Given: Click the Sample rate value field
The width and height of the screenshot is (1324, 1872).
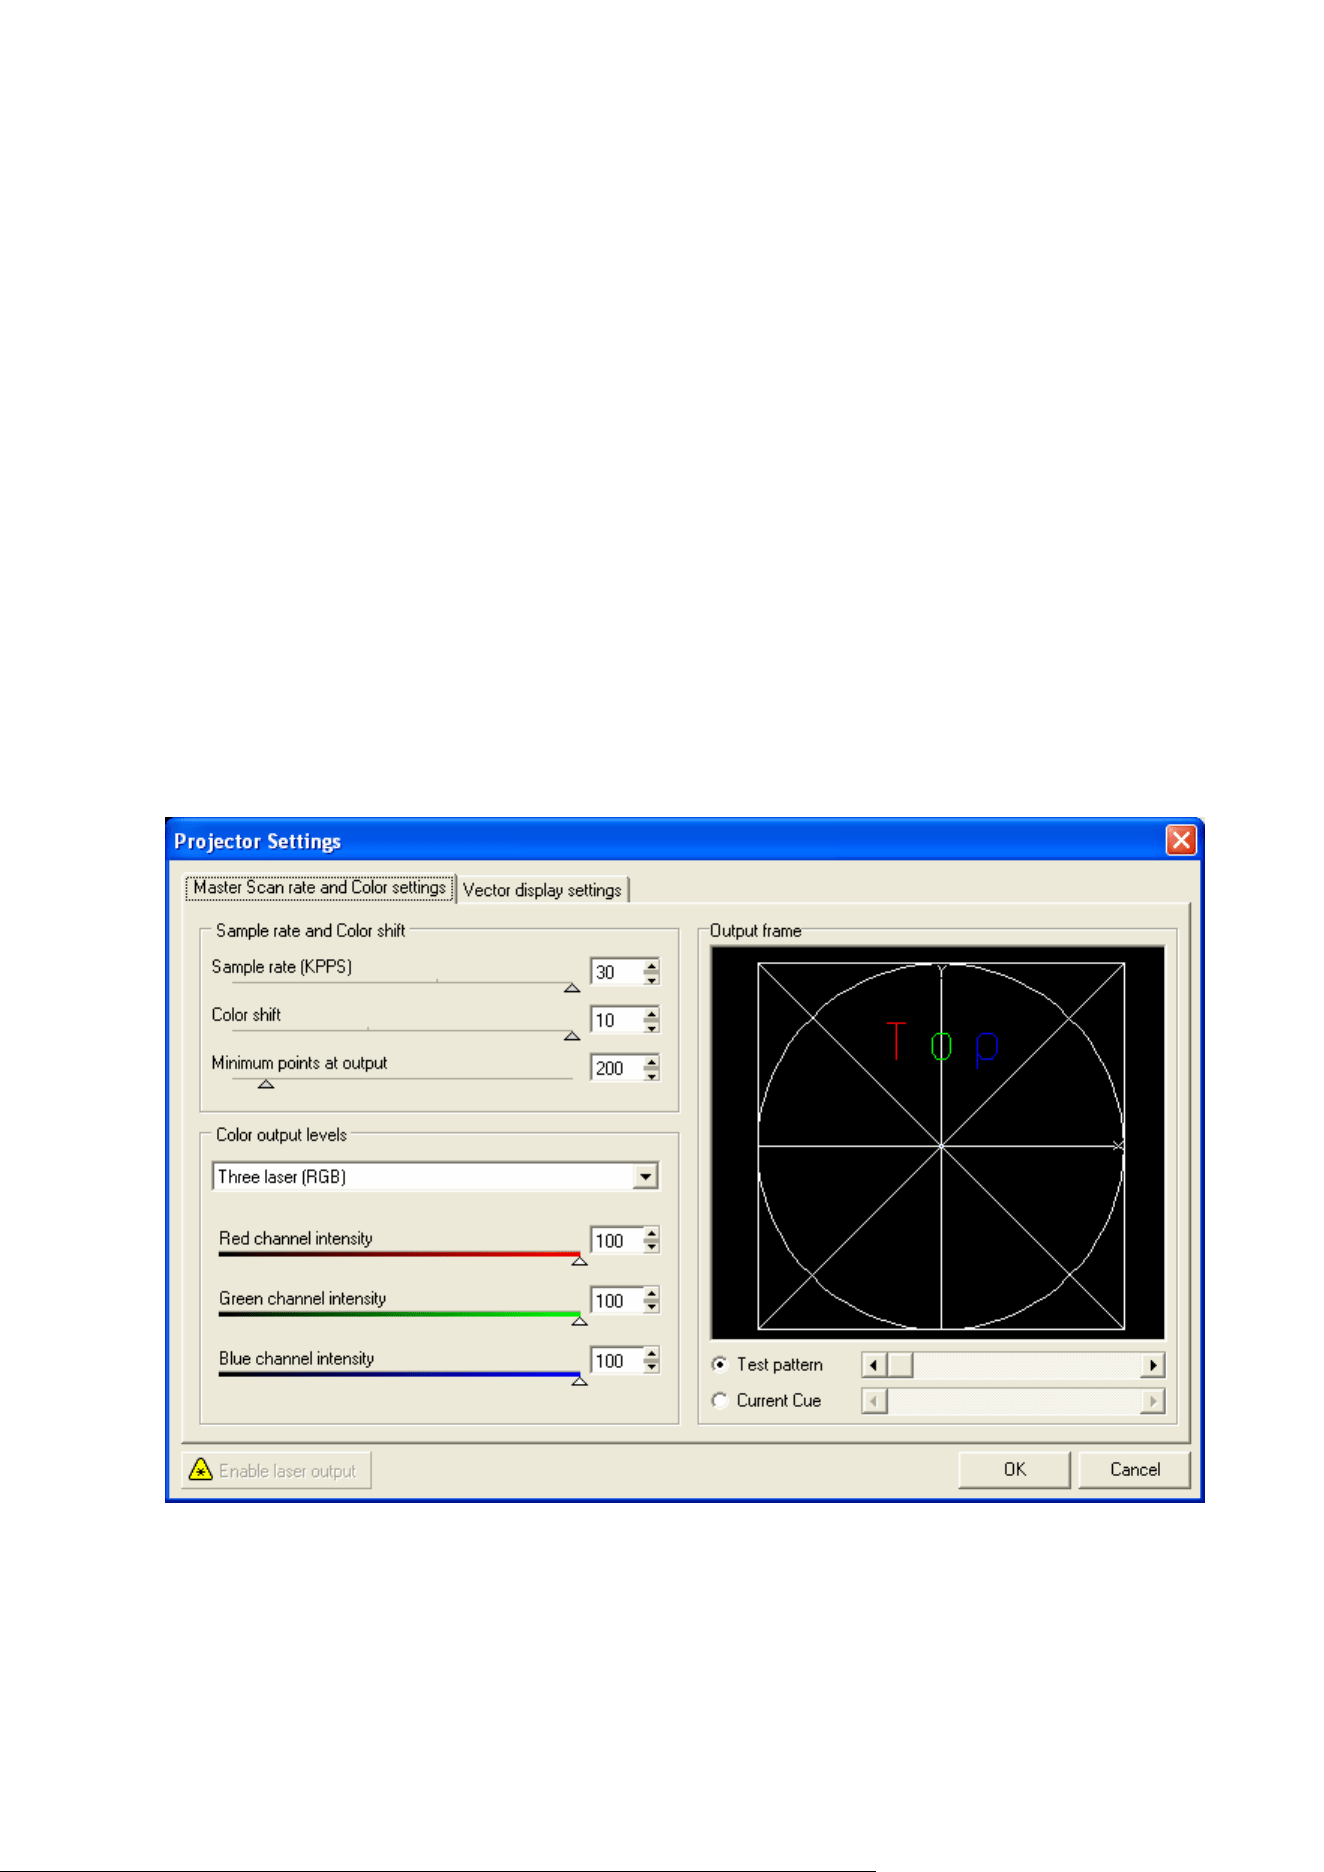Looking at the screenshot, I should tap(616, 972).
